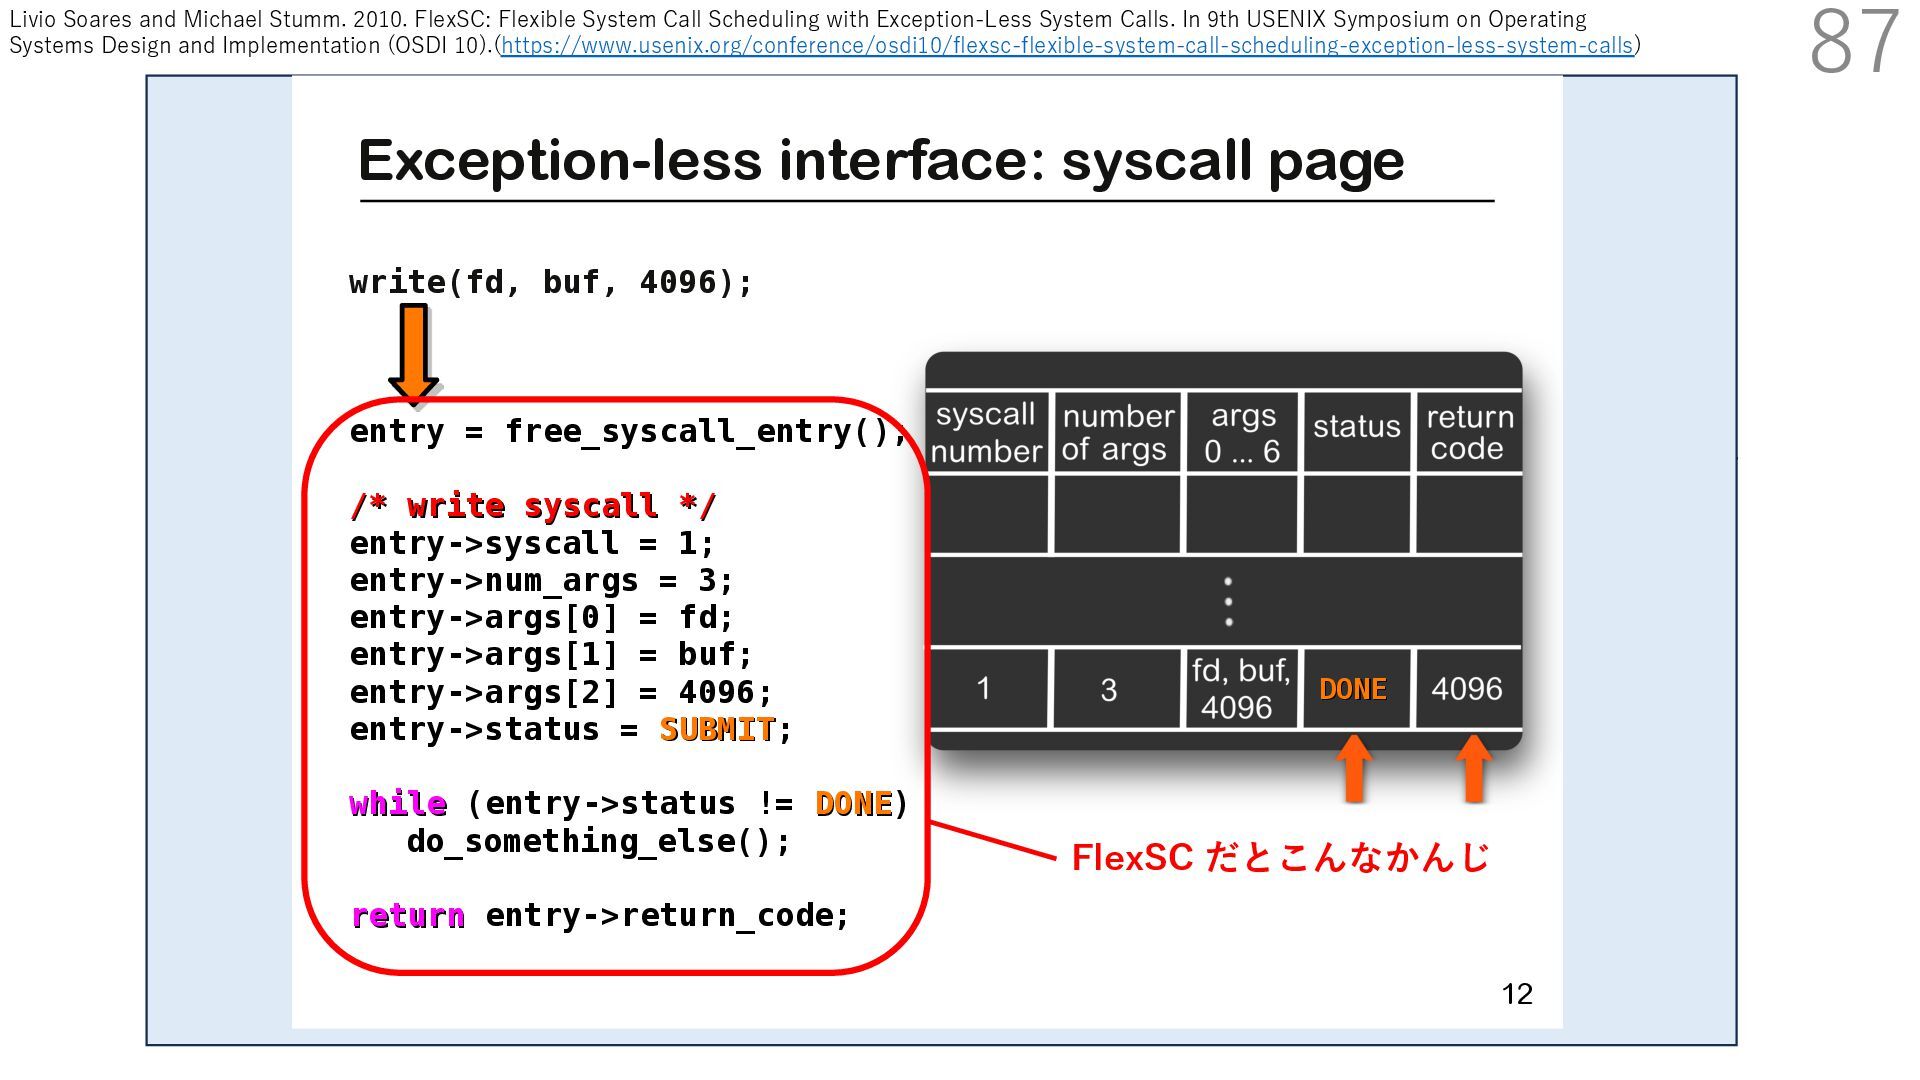Image resolution: width=1920 pixels, height=1080 pixels.
Task: Click the orange down arrow under write call
Action: pyautogui.click(x=413, y=351)
